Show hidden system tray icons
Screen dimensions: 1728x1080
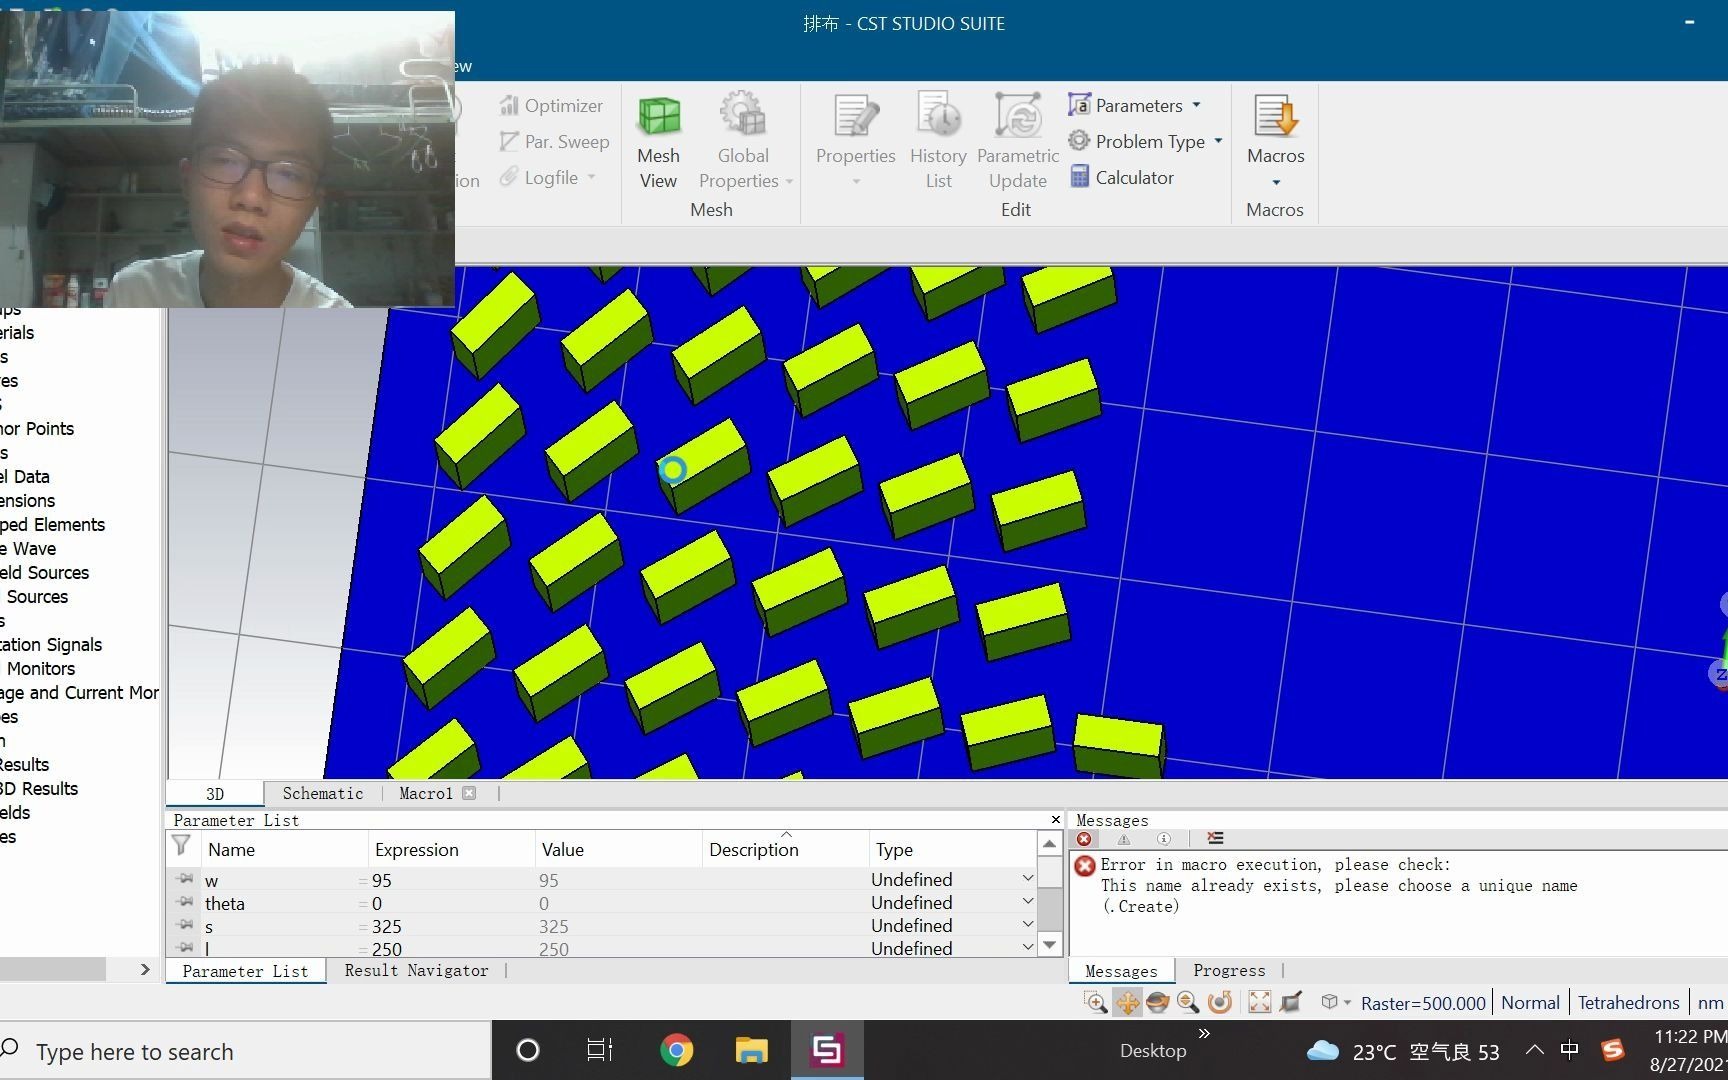click(x=1534, y=1050)
